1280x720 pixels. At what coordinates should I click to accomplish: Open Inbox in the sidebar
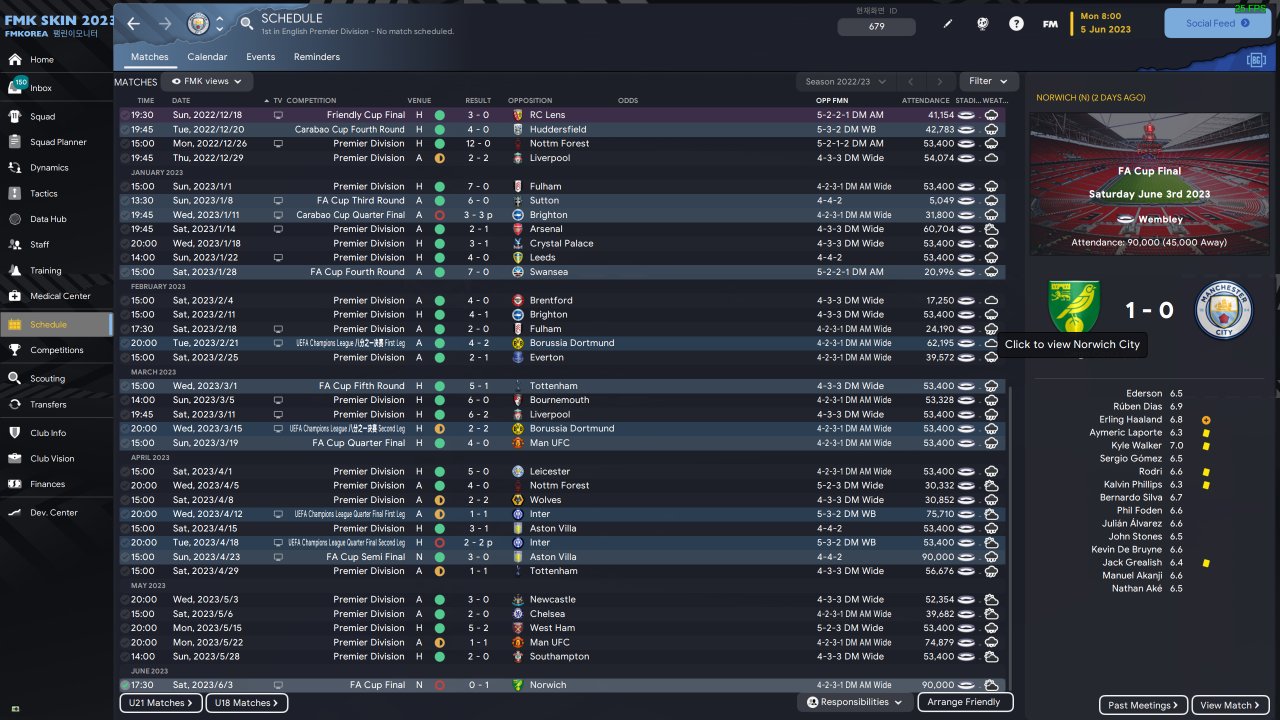point(56,88)
